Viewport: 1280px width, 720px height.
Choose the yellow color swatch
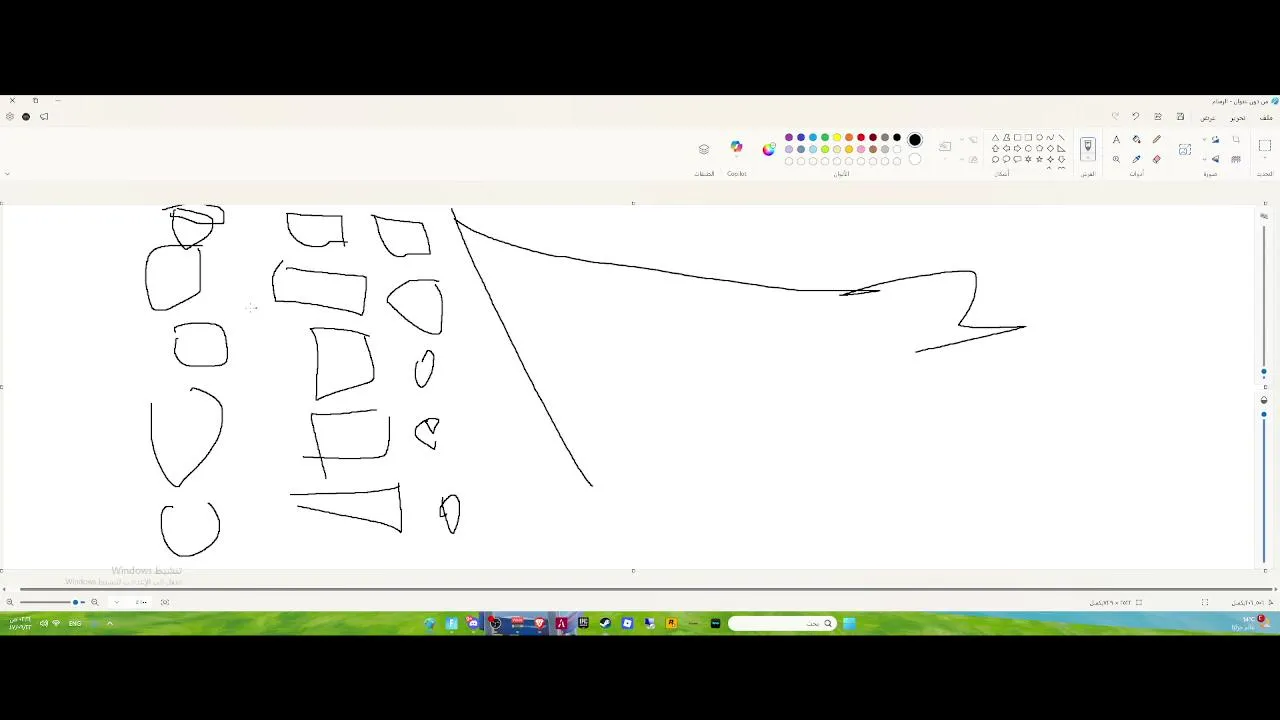(837, 138)
